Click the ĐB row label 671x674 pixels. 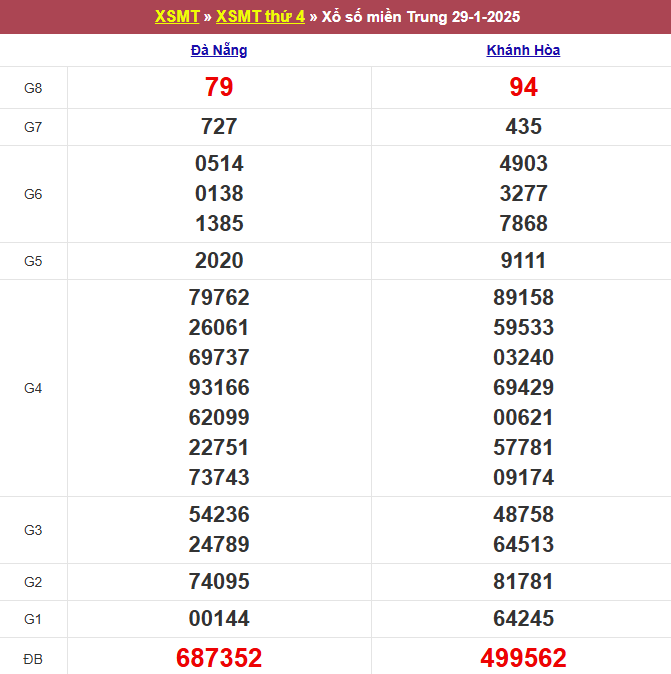click(x=33, y=657)
